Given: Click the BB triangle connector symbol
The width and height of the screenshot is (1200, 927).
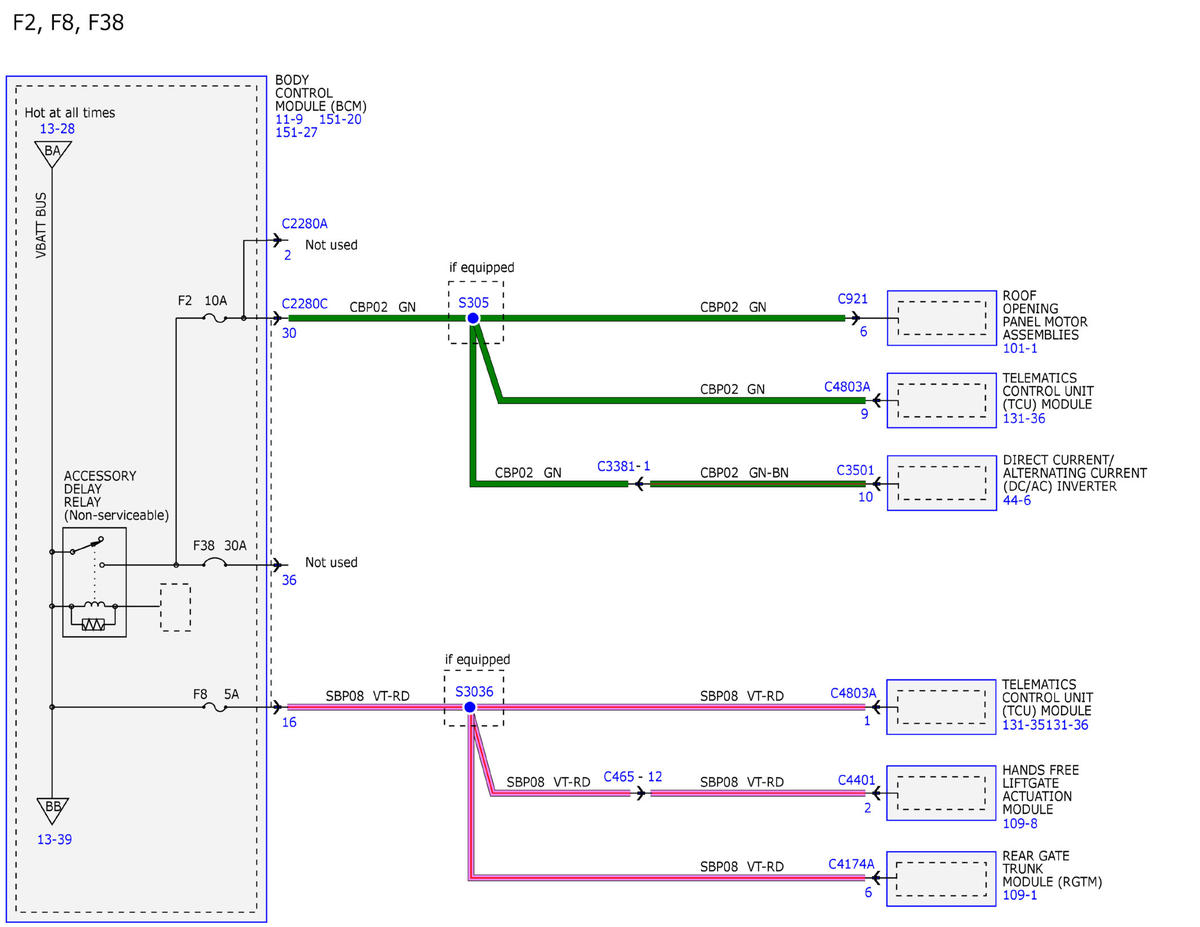Looking at the screenshot, I should [x=53, y=808].
